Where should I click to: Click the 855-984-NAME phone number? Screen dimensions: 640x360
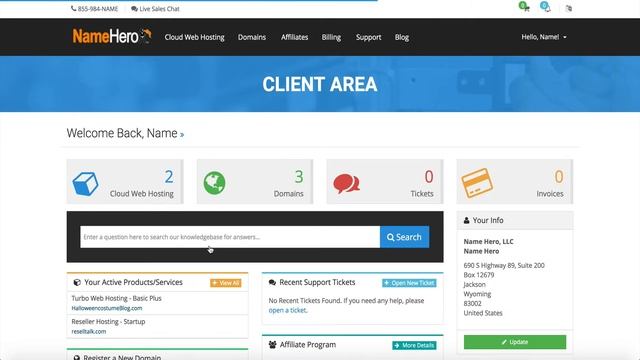click(x=98, y=9)
